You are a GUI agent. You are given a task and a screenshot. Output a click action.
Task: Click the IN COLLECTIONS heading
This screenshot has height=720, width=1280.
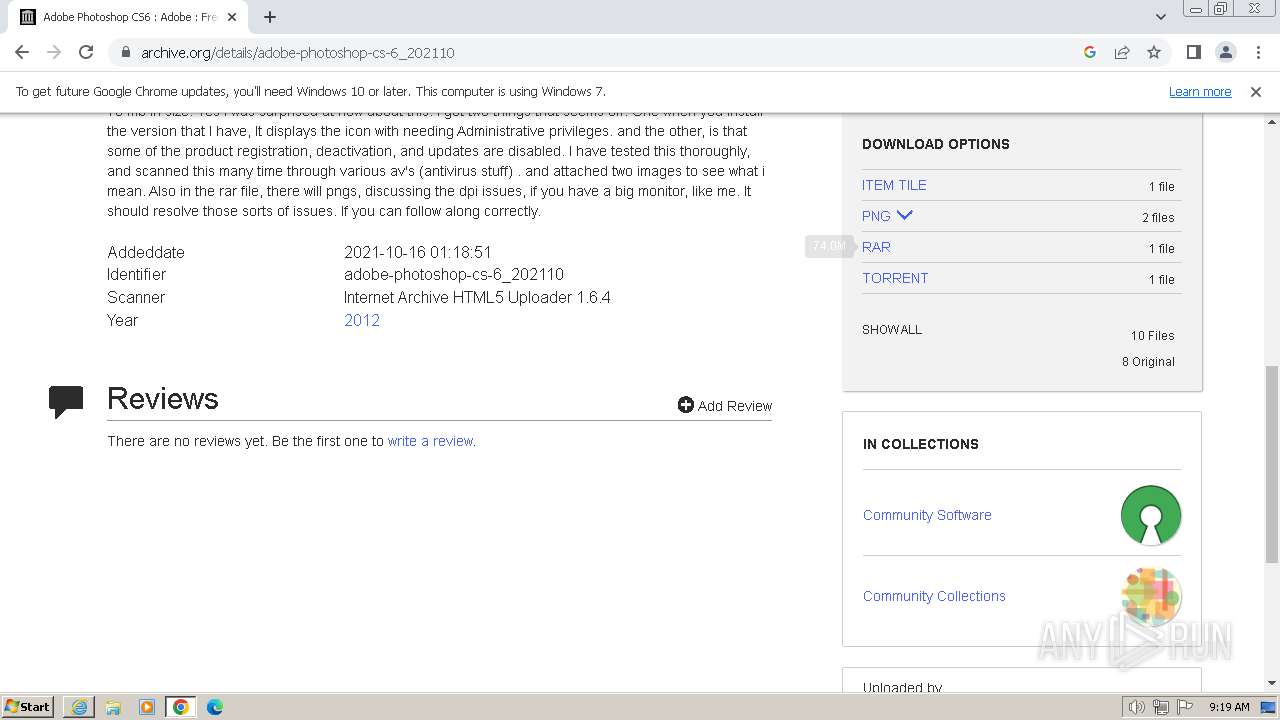(x=921, y=444)
